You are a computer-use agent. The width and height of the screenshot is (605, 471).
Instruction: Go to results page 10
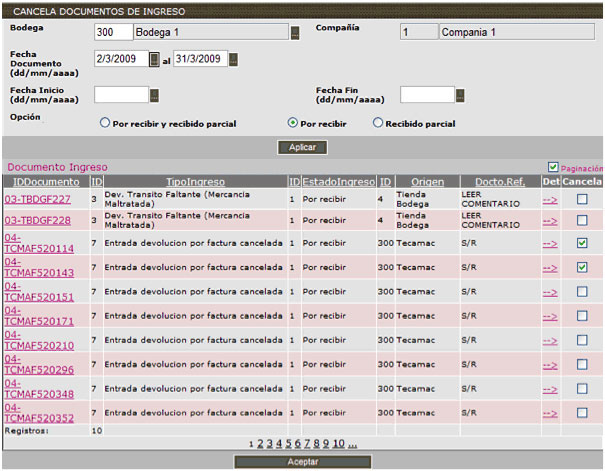(338, 444)
